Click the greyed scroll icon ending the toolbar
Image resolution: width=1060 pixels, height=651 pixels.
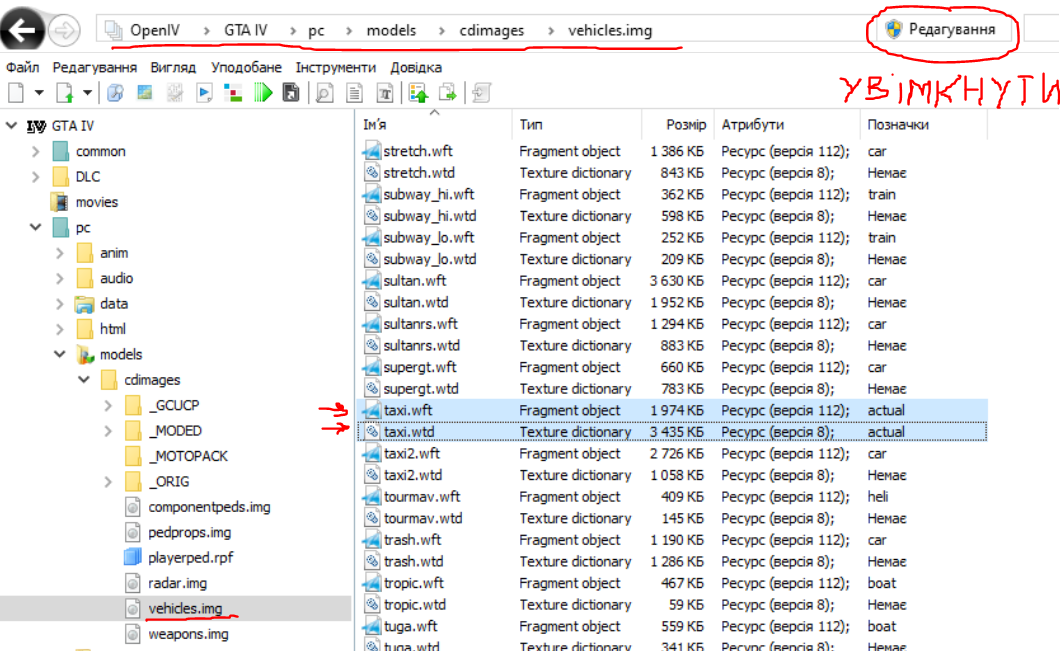tap(481, 93)
